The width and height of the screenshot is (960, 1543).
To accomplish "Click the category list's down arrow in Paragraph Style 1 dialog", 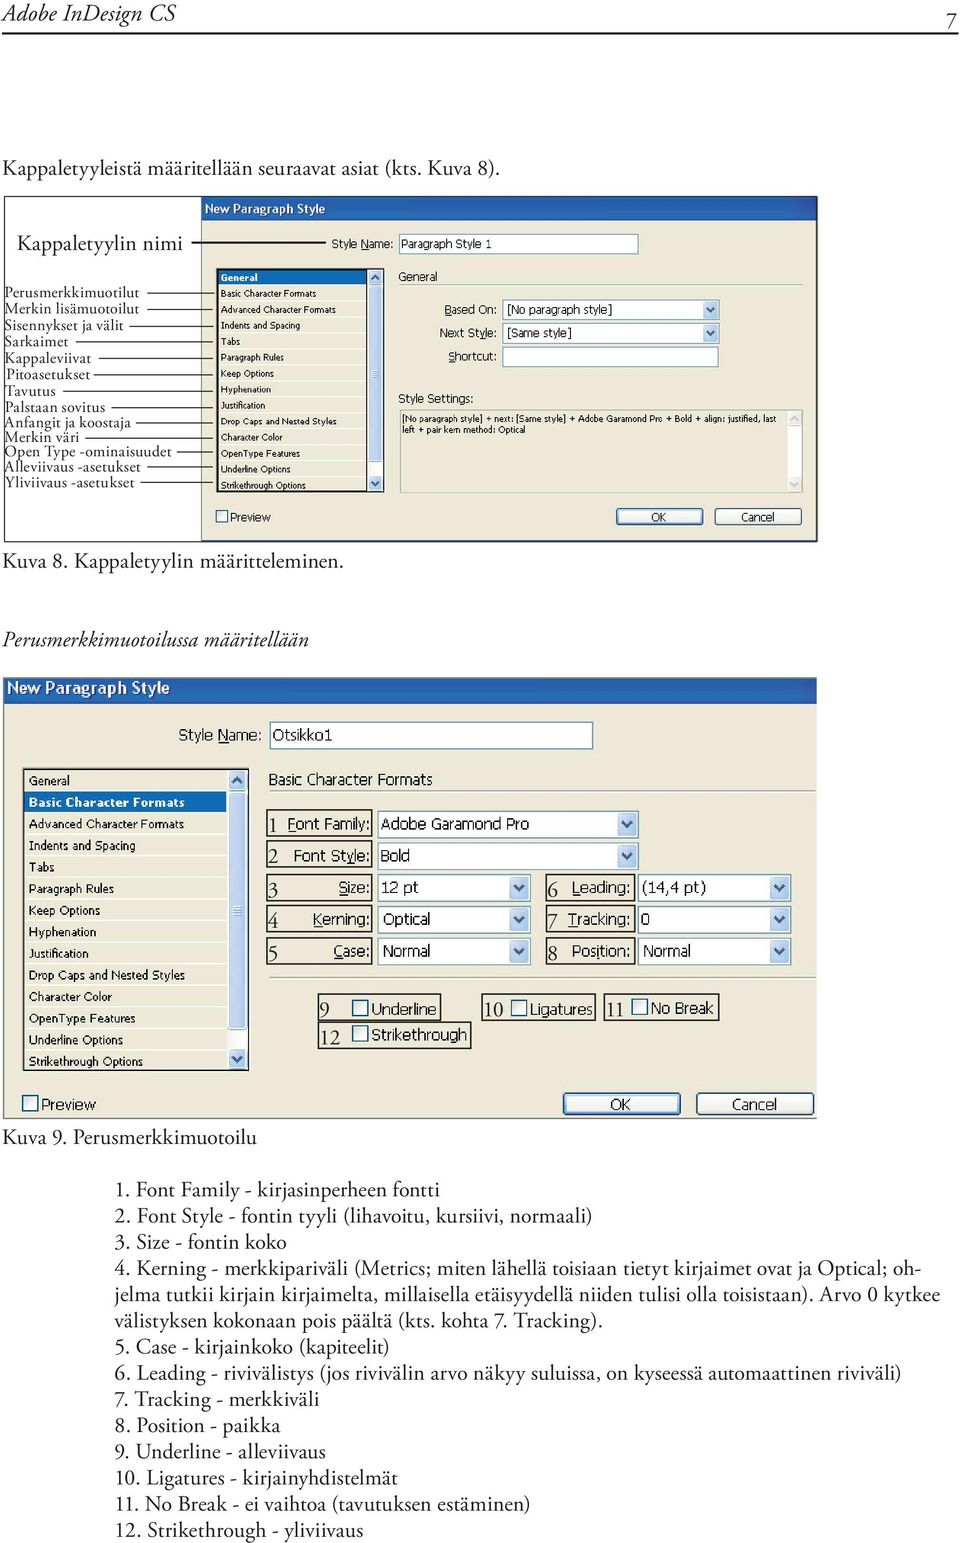I will [x=376, y=484].
